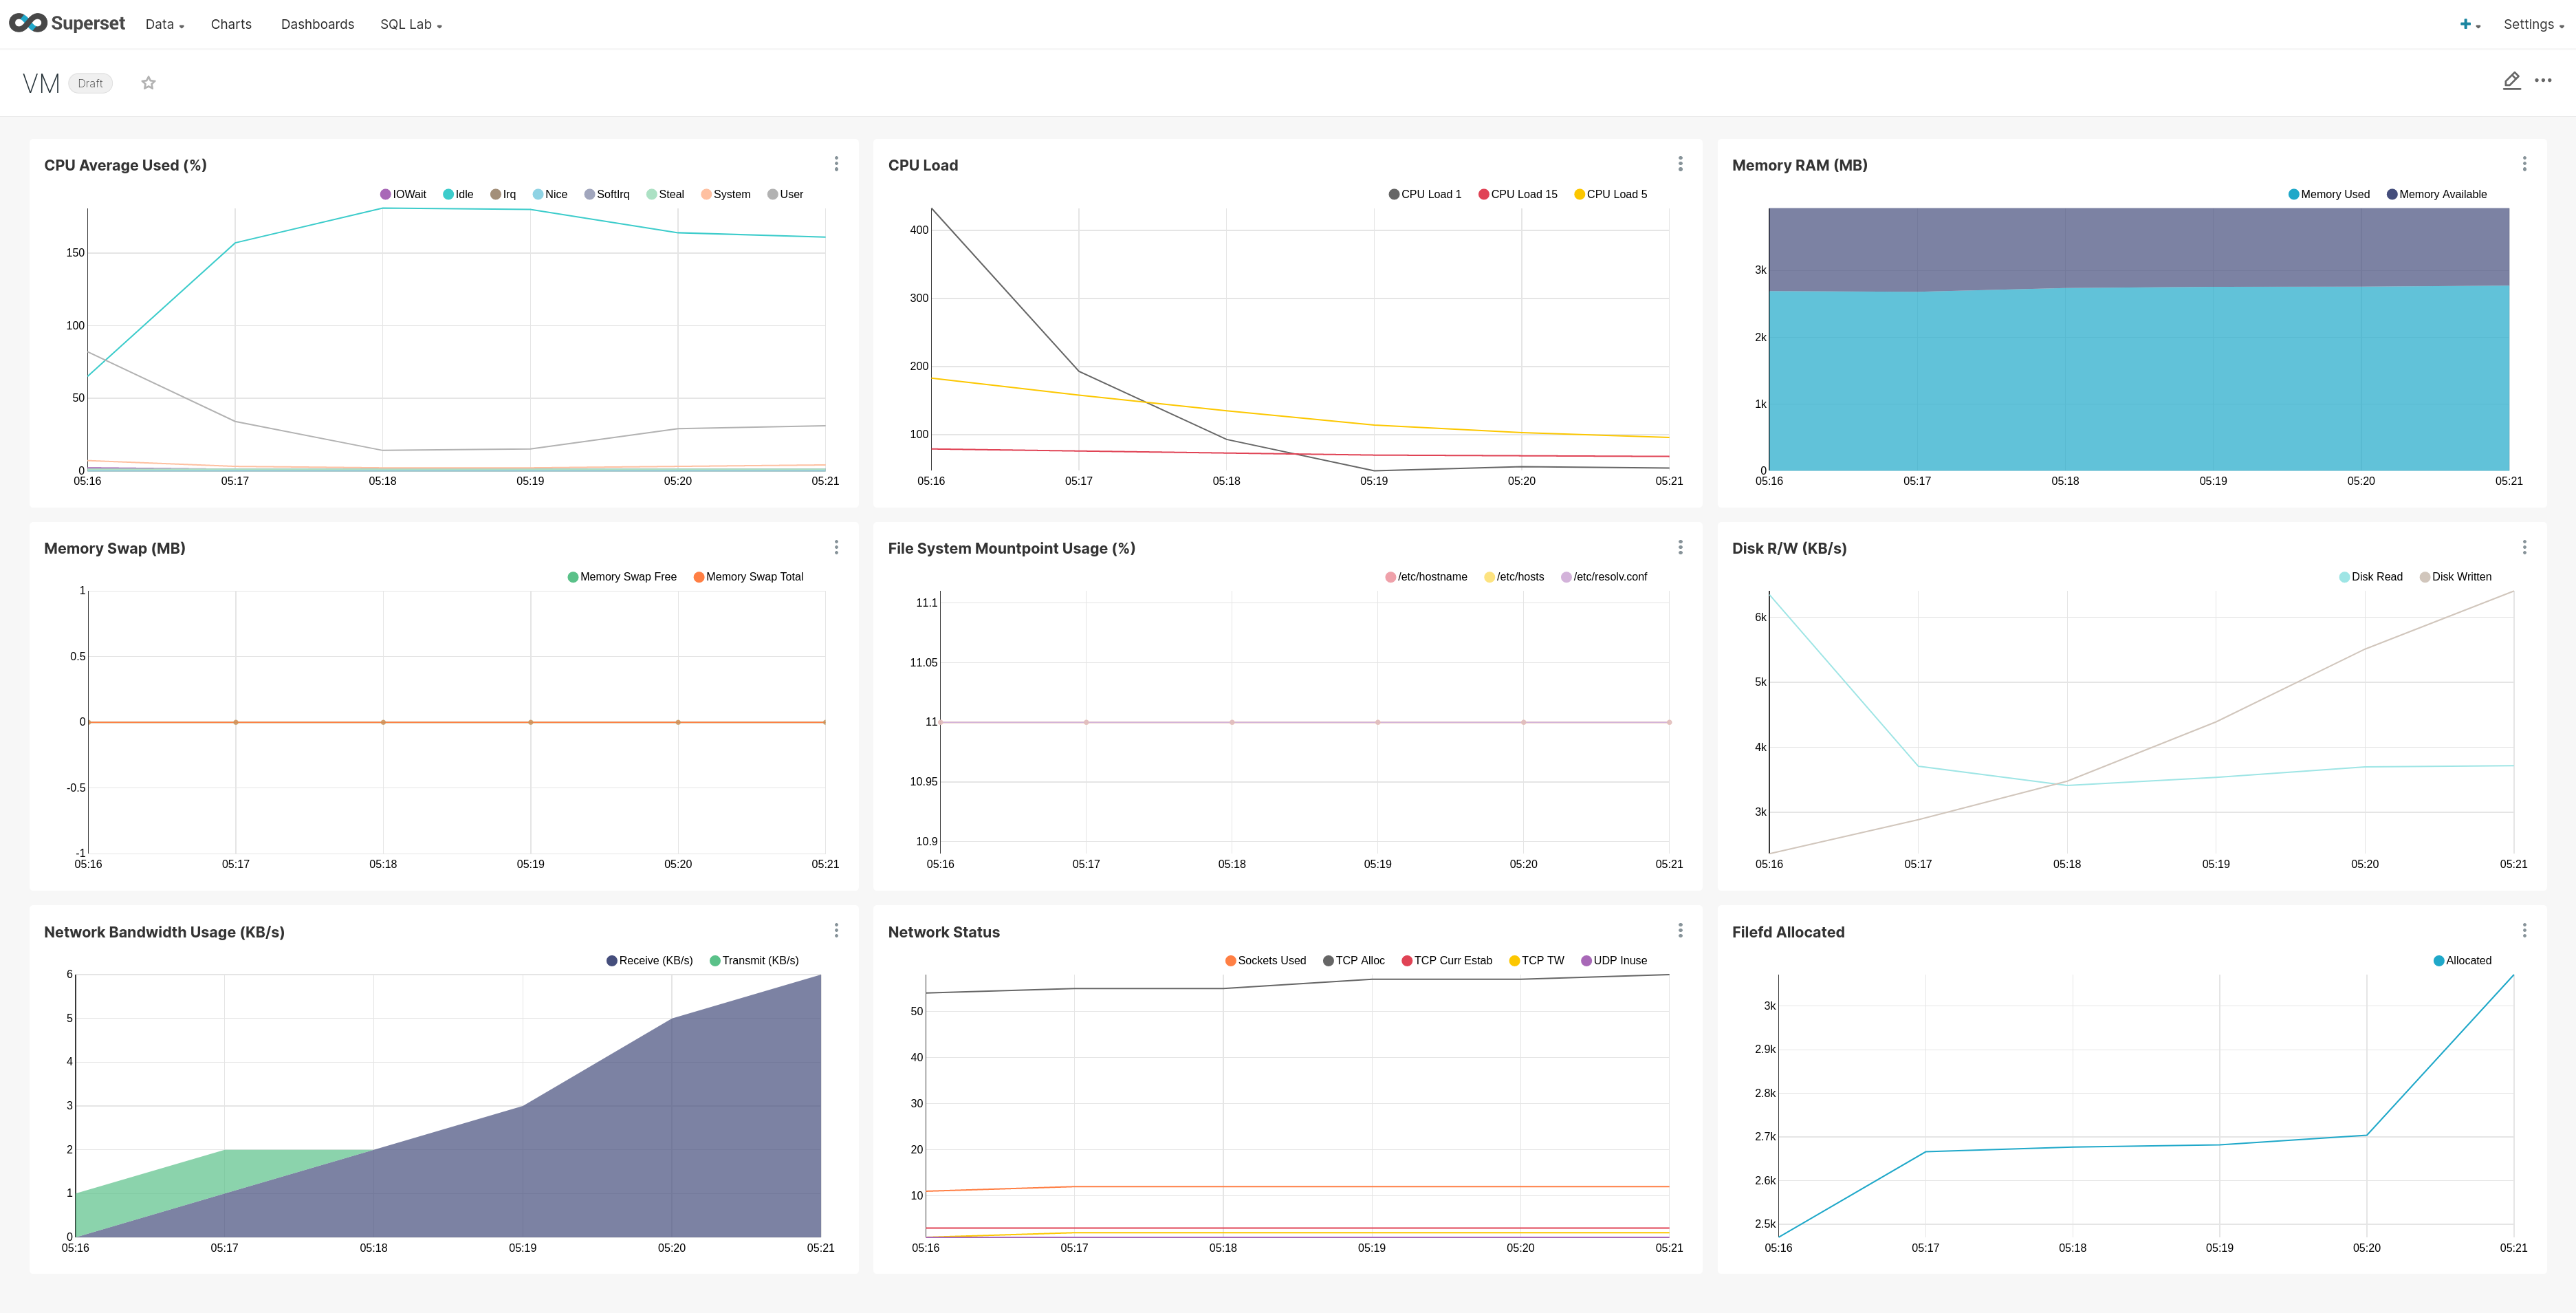Image resolution: width=2576 pixels, height=1313 pixels.
Task: Star the VM dashboard as favorite
Action: point(148,82)
